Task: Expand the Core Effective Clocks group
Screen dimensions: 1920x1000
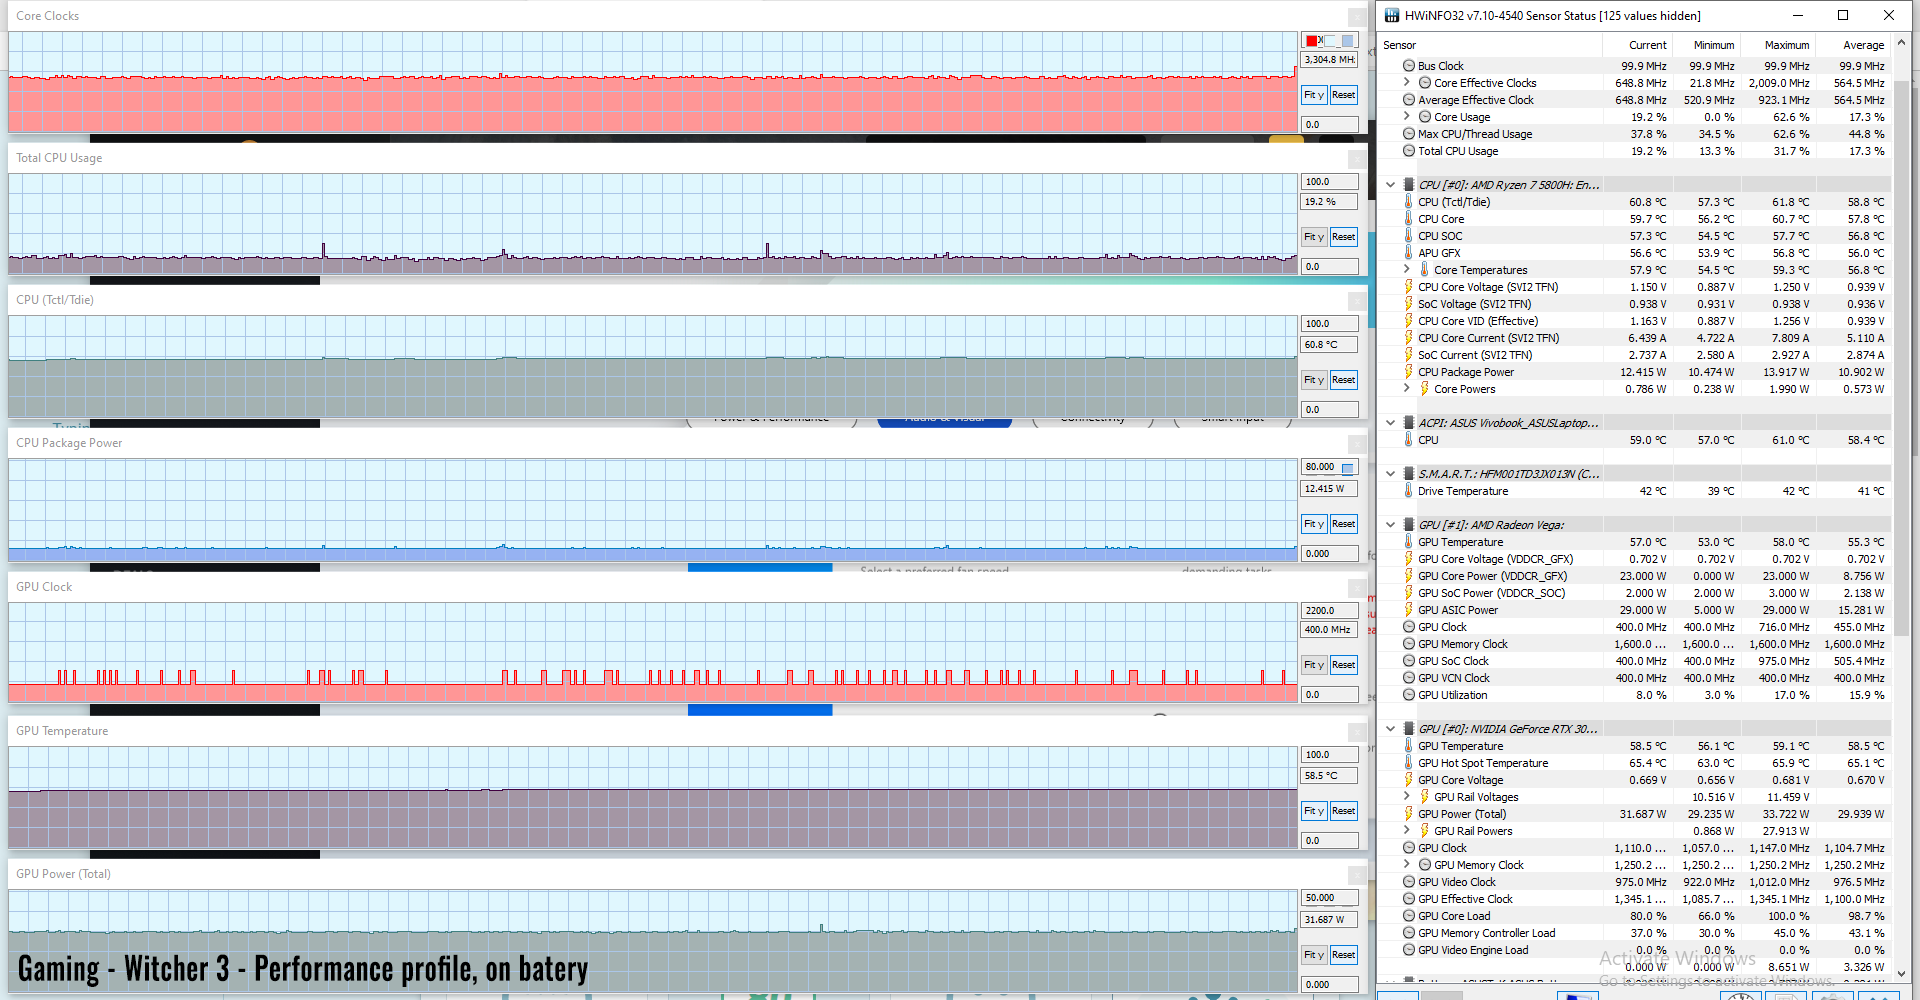Action: click(x=1407, y=83)
